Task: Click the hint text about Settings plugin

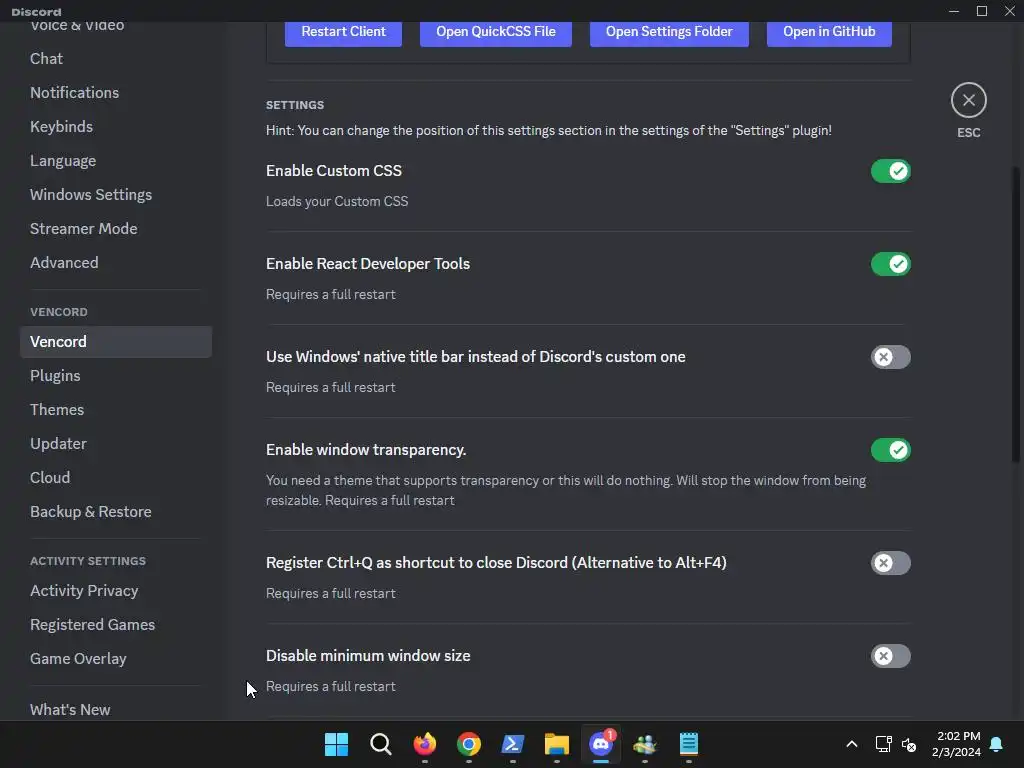Action: point(549,131)
